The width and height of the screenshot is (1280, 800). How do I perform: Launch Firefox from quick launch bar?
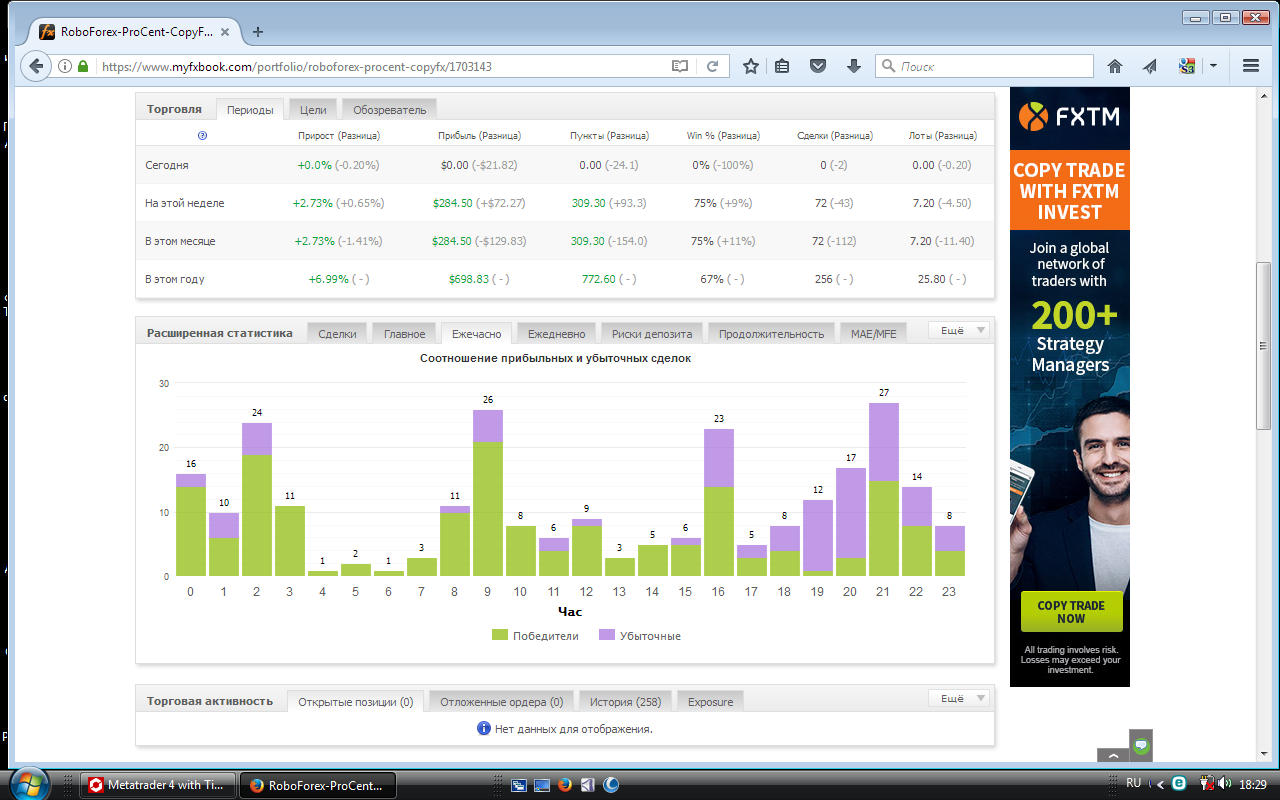[x=564, y=785]
